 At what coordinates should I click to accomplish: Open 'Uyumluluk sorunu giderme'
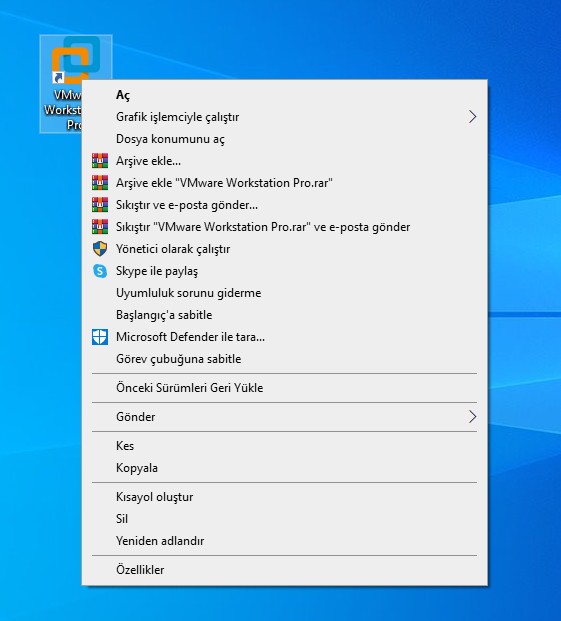pyautogui.click(x=284, y=293)
